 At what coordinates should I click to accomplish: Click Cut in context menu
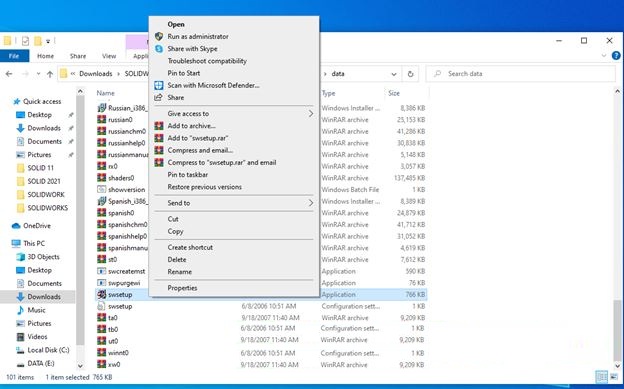[173, 219]
